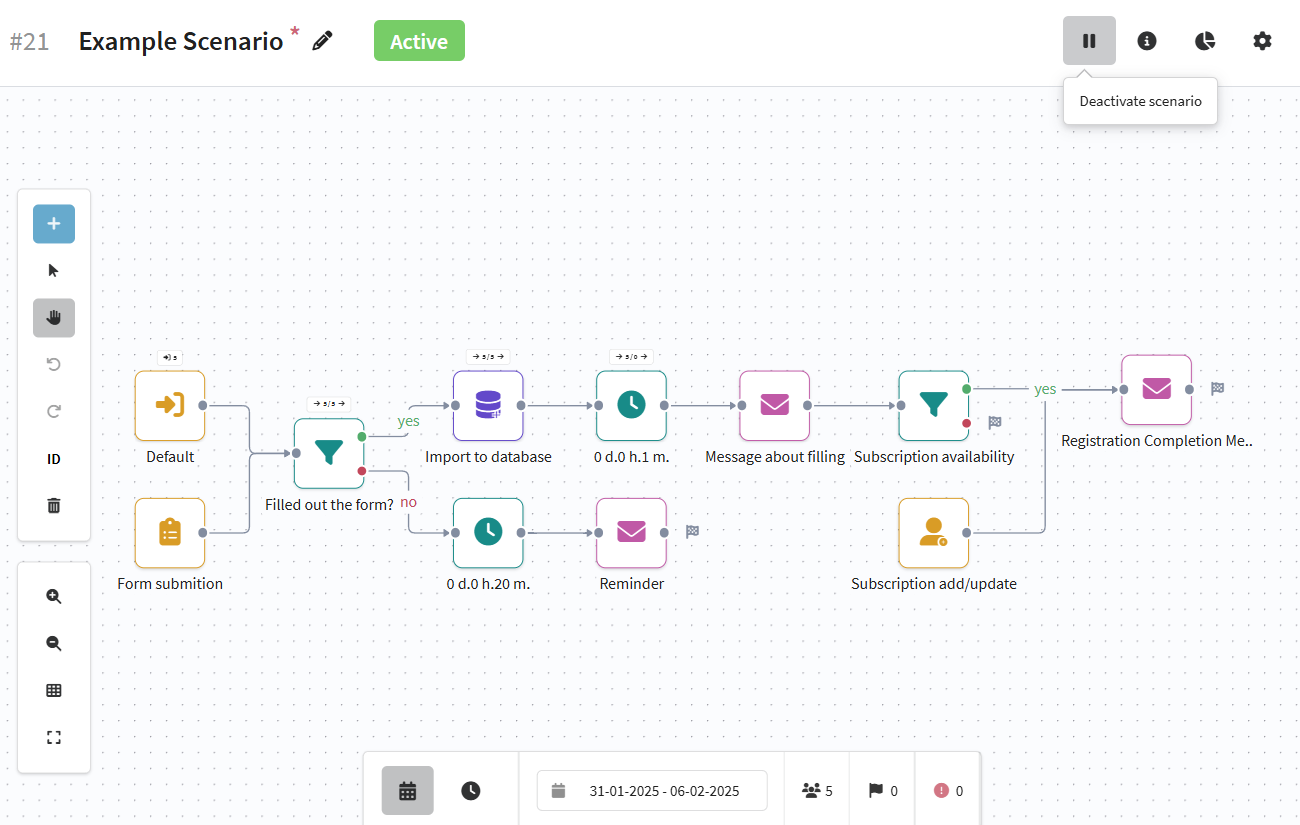The width and height of the screenshot is (1300, 825).
Task: Click the pause button to deactivate scenario
Action: point(1089,41)
